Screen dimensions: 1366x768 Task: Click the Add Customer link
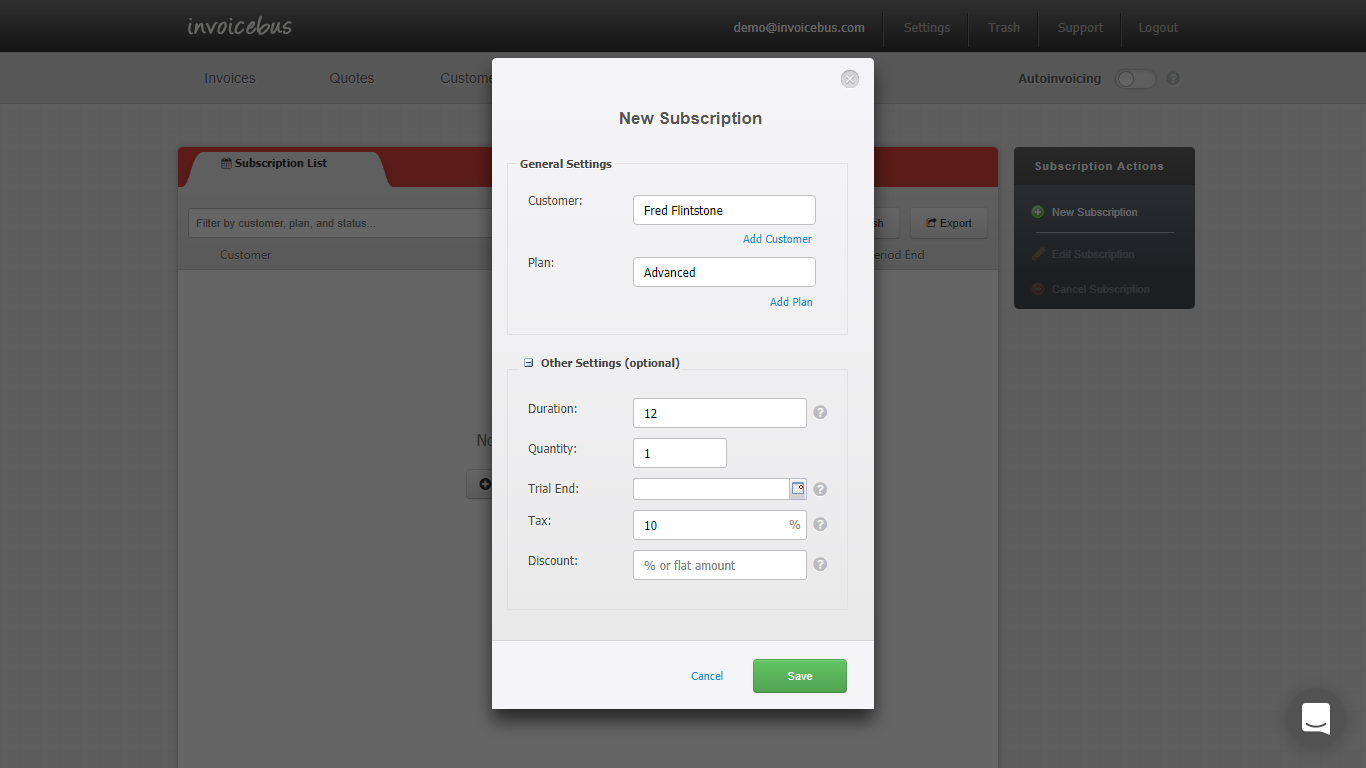(x=777, y=239)
